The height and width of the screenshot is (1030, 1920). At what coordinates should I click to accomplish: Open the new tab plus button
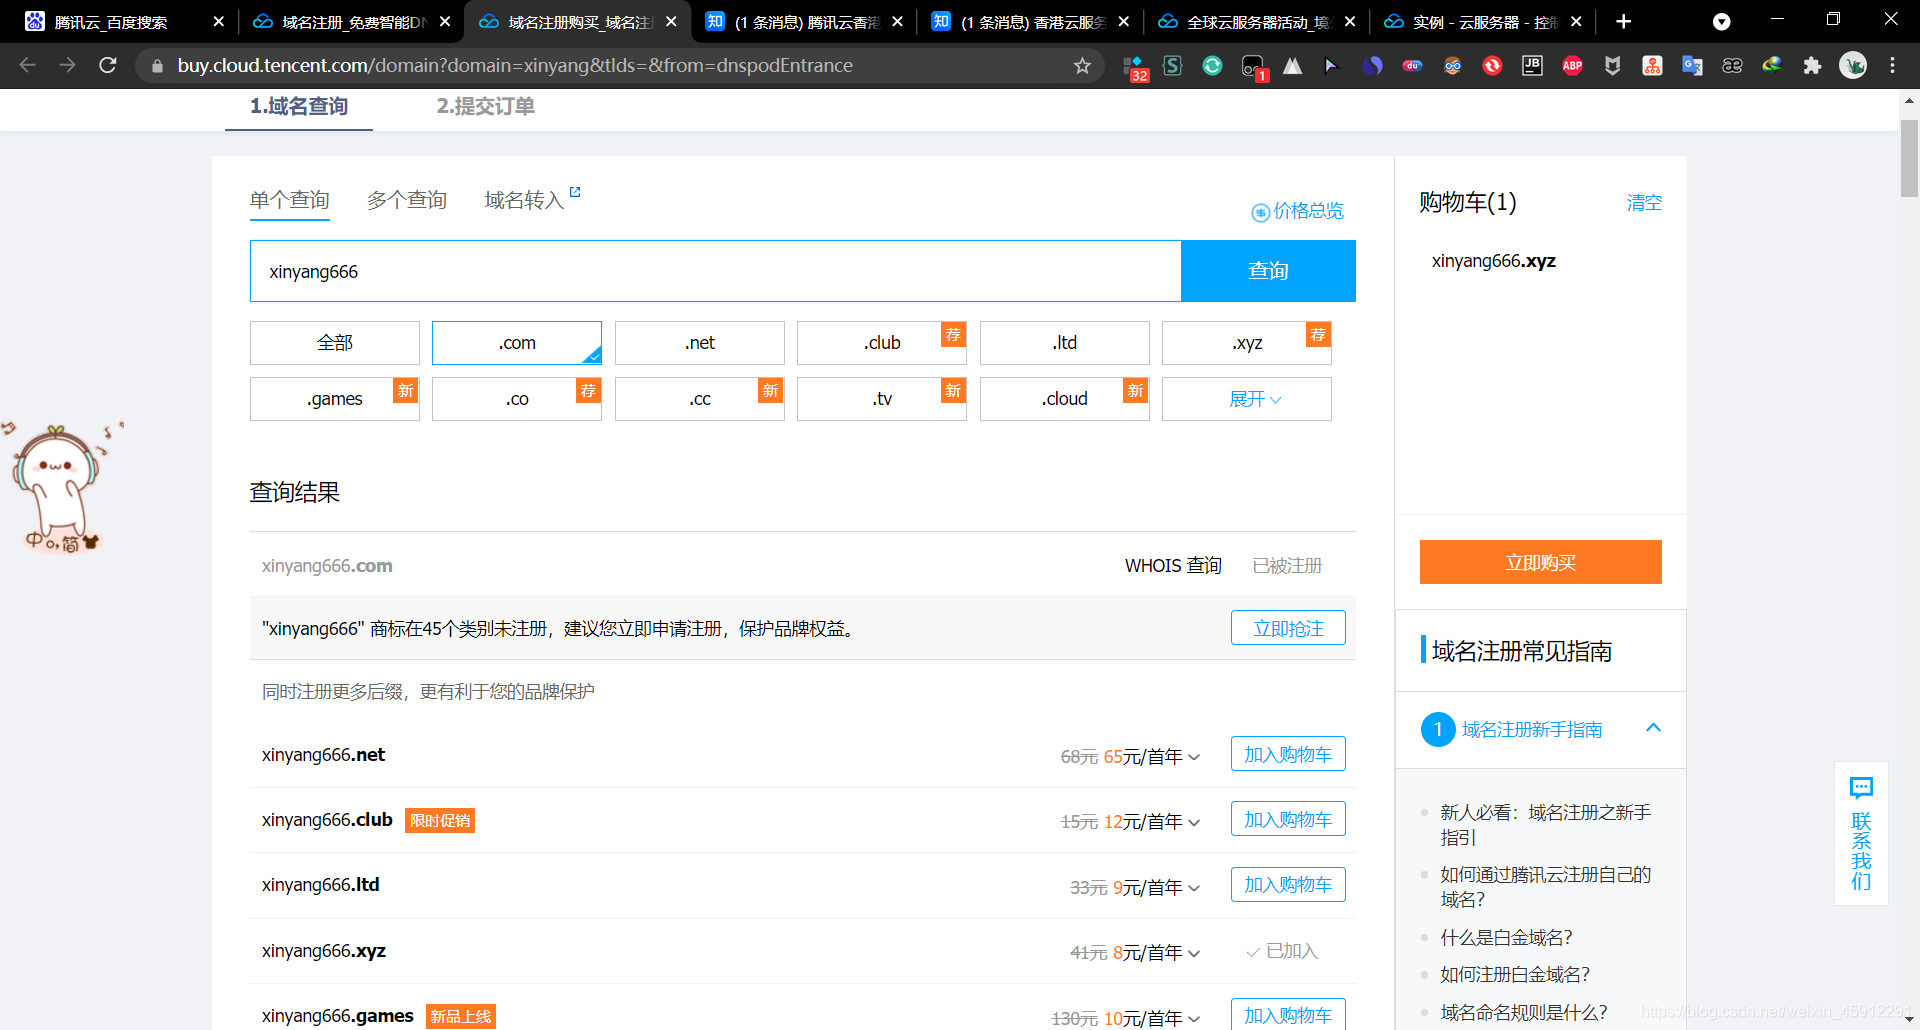point(1623,21)
